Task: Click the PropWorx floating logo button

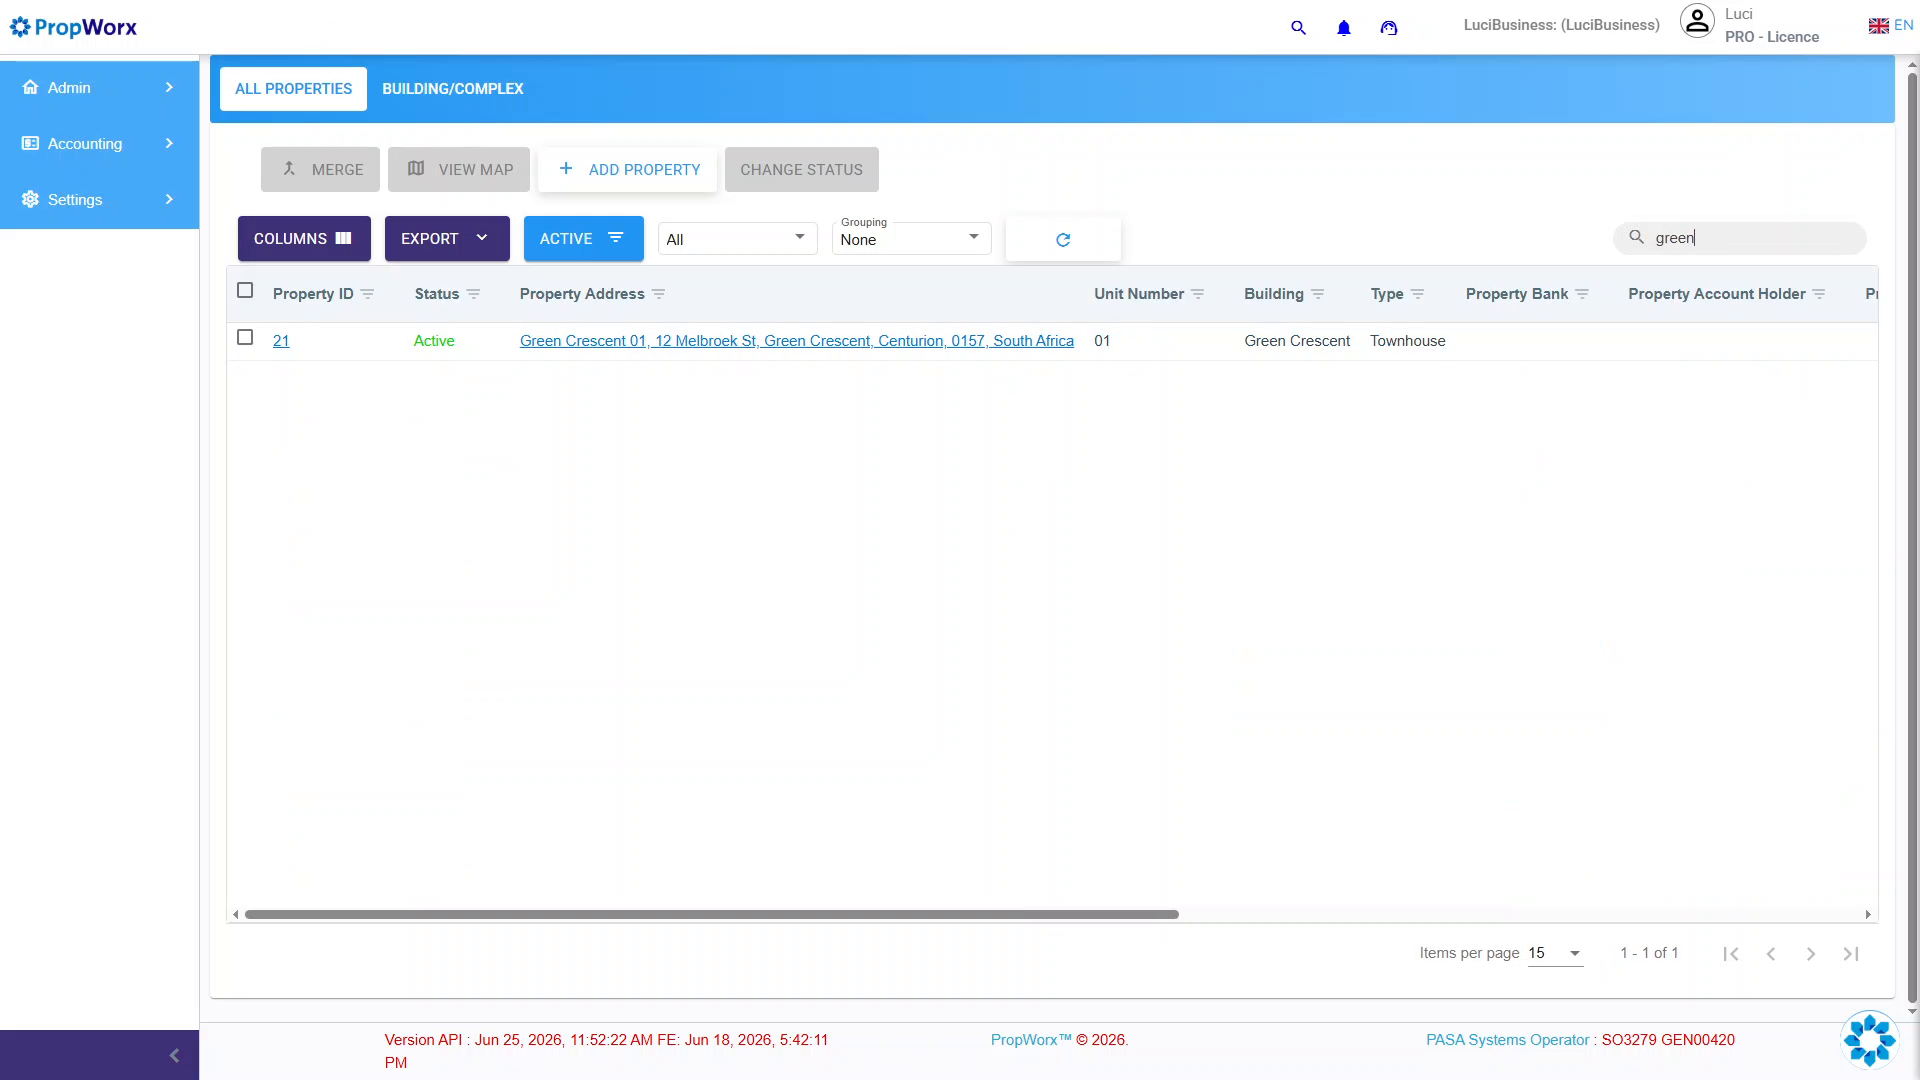Action: click(1869, 1040)
